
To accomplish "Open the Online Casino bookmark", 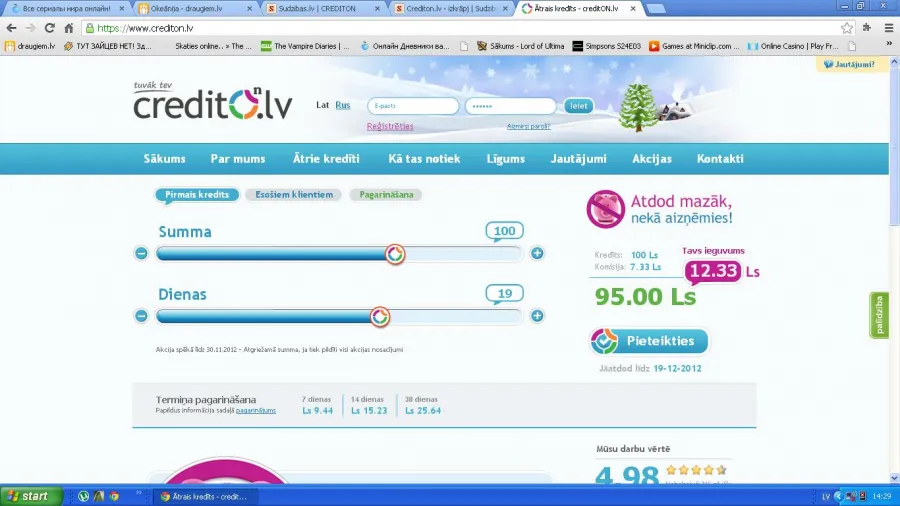I will [x=793, y=46].
